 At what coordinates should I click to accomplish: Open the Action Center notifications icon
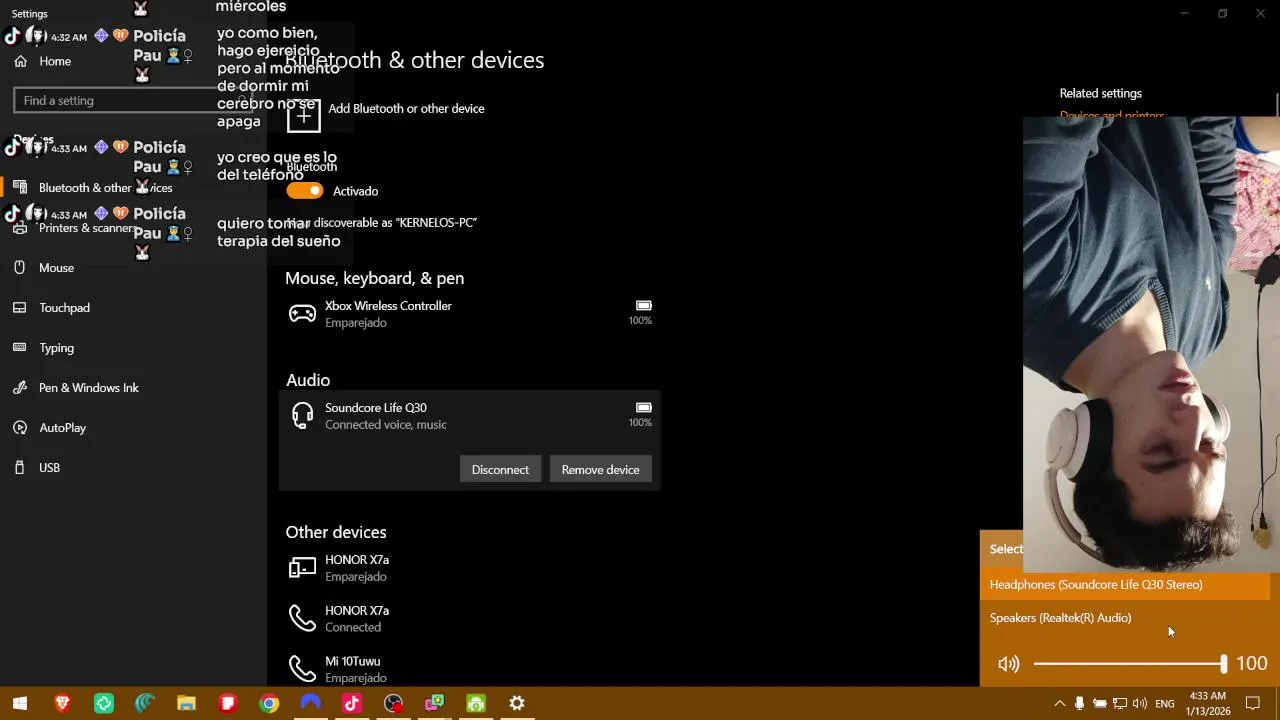tap(1253, 703)
